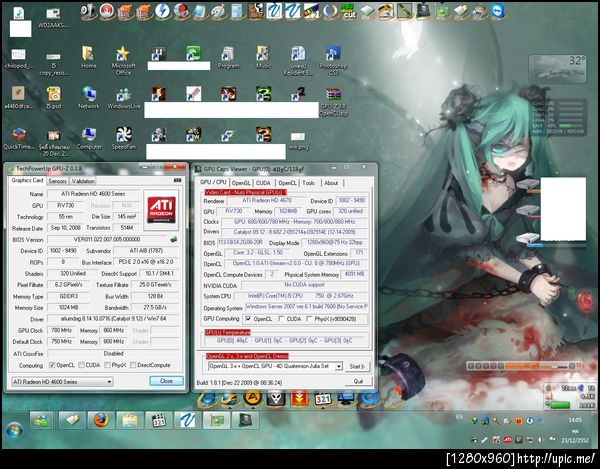
Task: Open the Photoshop CS3 desktop shortcut
Action: [x=333, y=61]
